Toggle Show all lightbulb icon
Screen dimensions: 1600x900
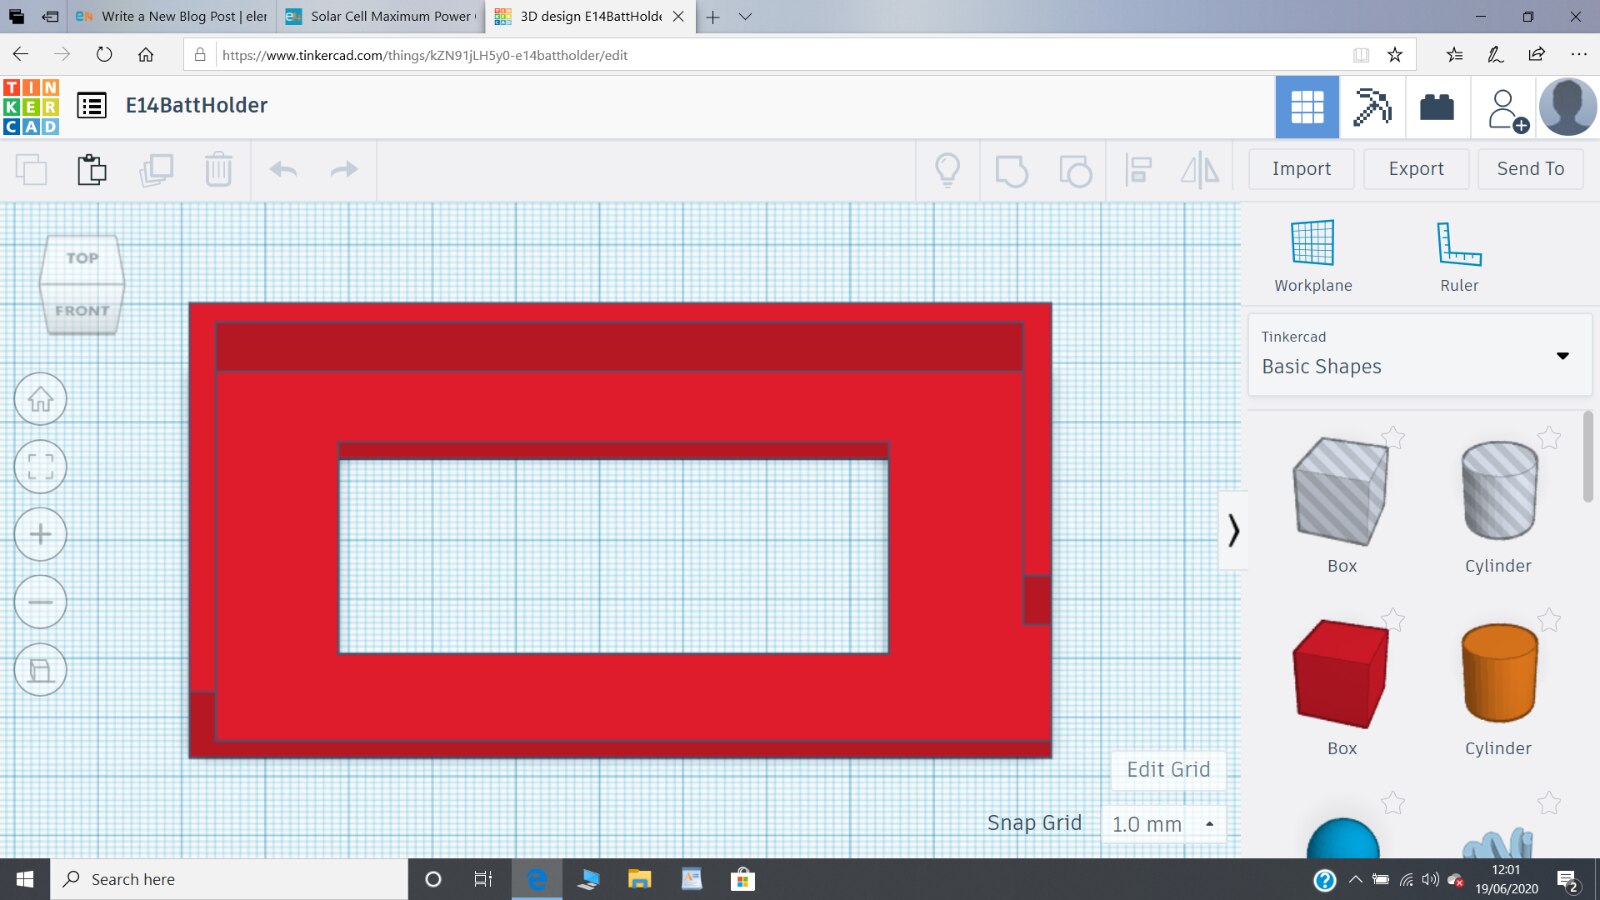tap(947, 170)
